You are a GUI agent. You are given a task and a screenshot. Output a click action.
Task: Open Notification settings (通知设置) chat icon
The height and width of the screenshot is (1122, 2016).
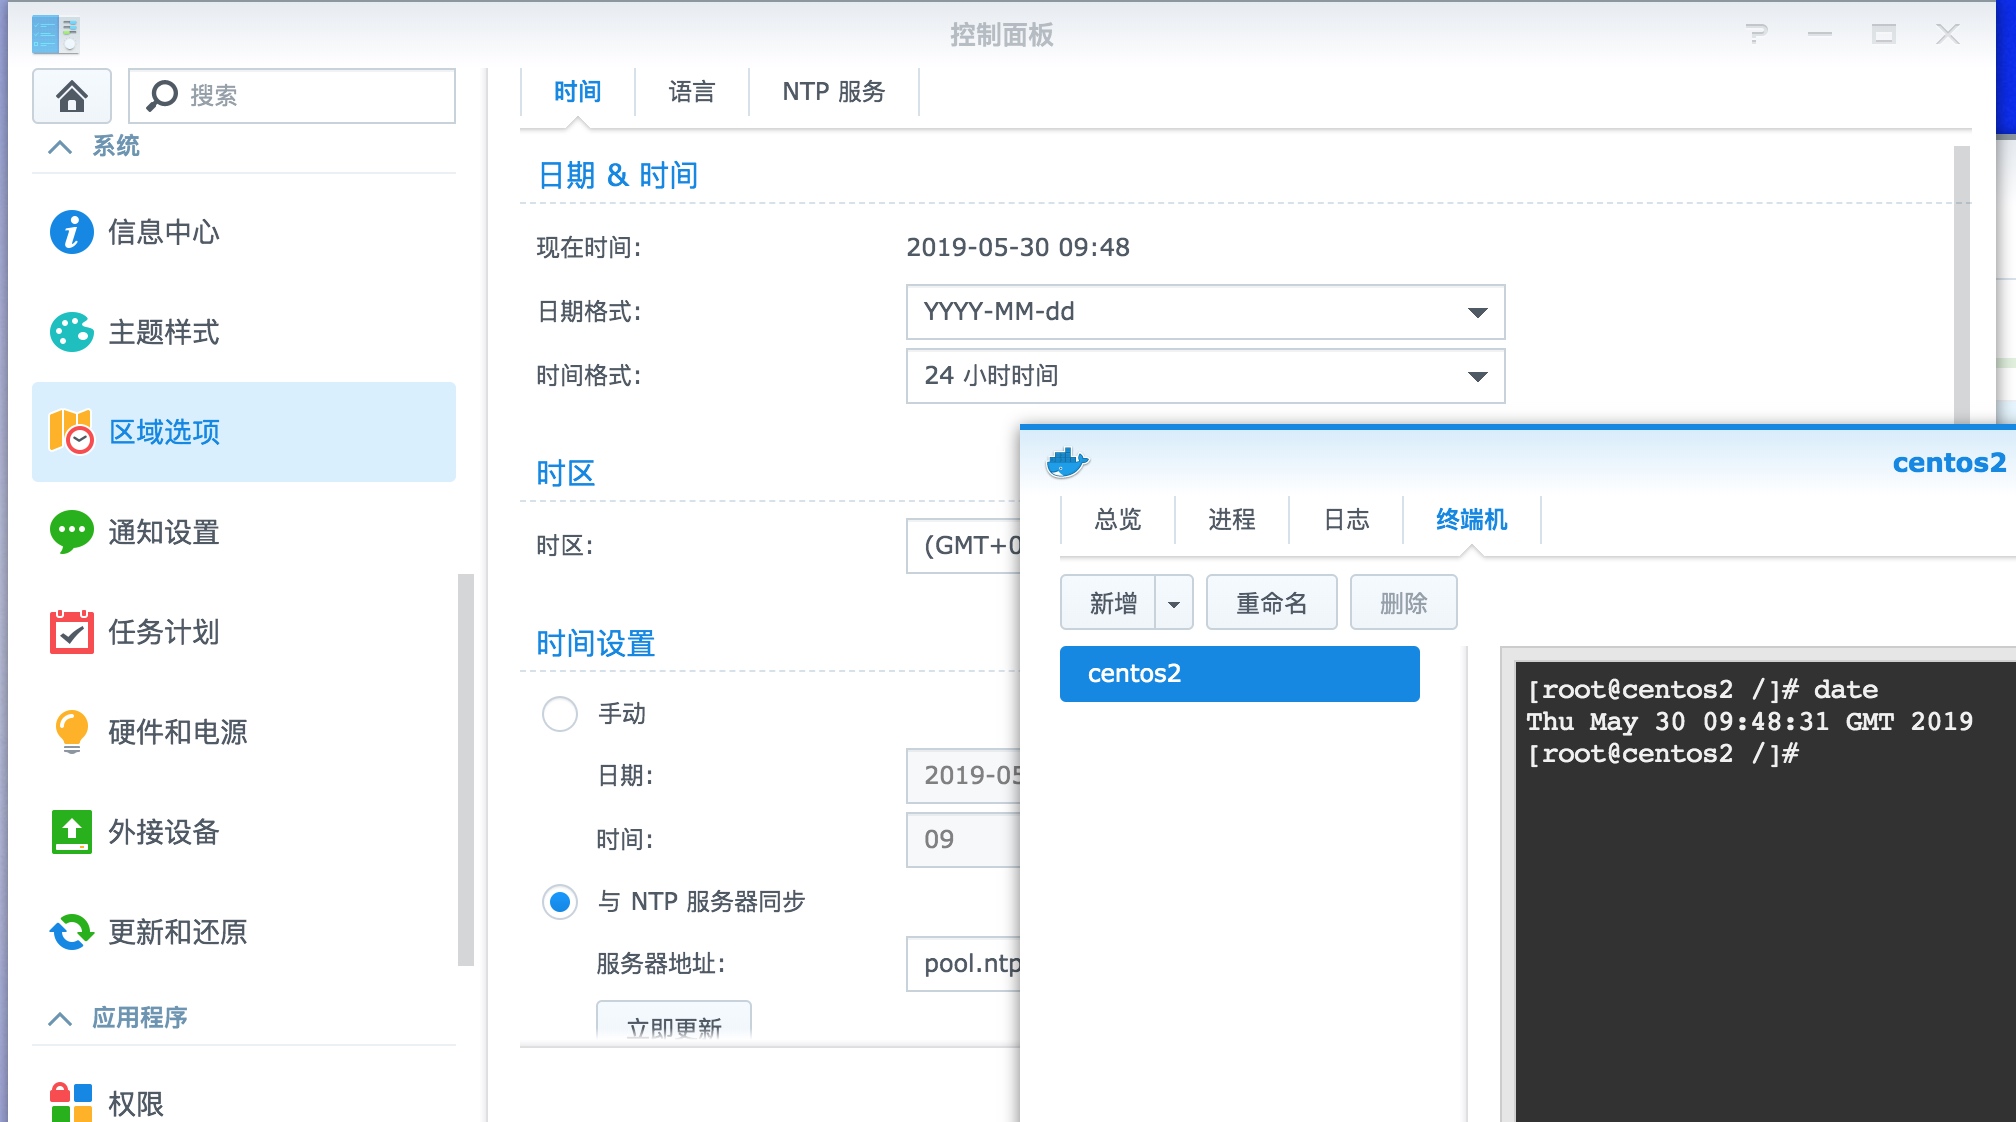coord(72,532)
